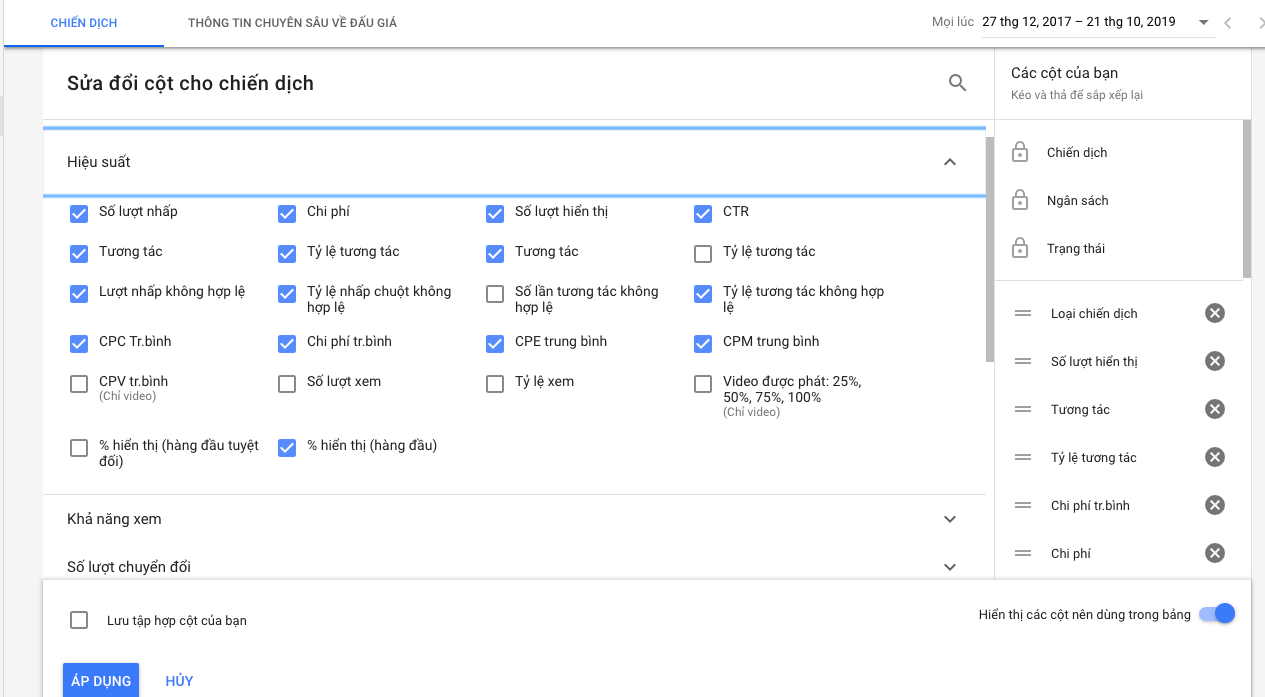The image size is (1265, 697).
Task: Select the 'CHIẾN DỊCH' tab
Action: tap(83, 22)
